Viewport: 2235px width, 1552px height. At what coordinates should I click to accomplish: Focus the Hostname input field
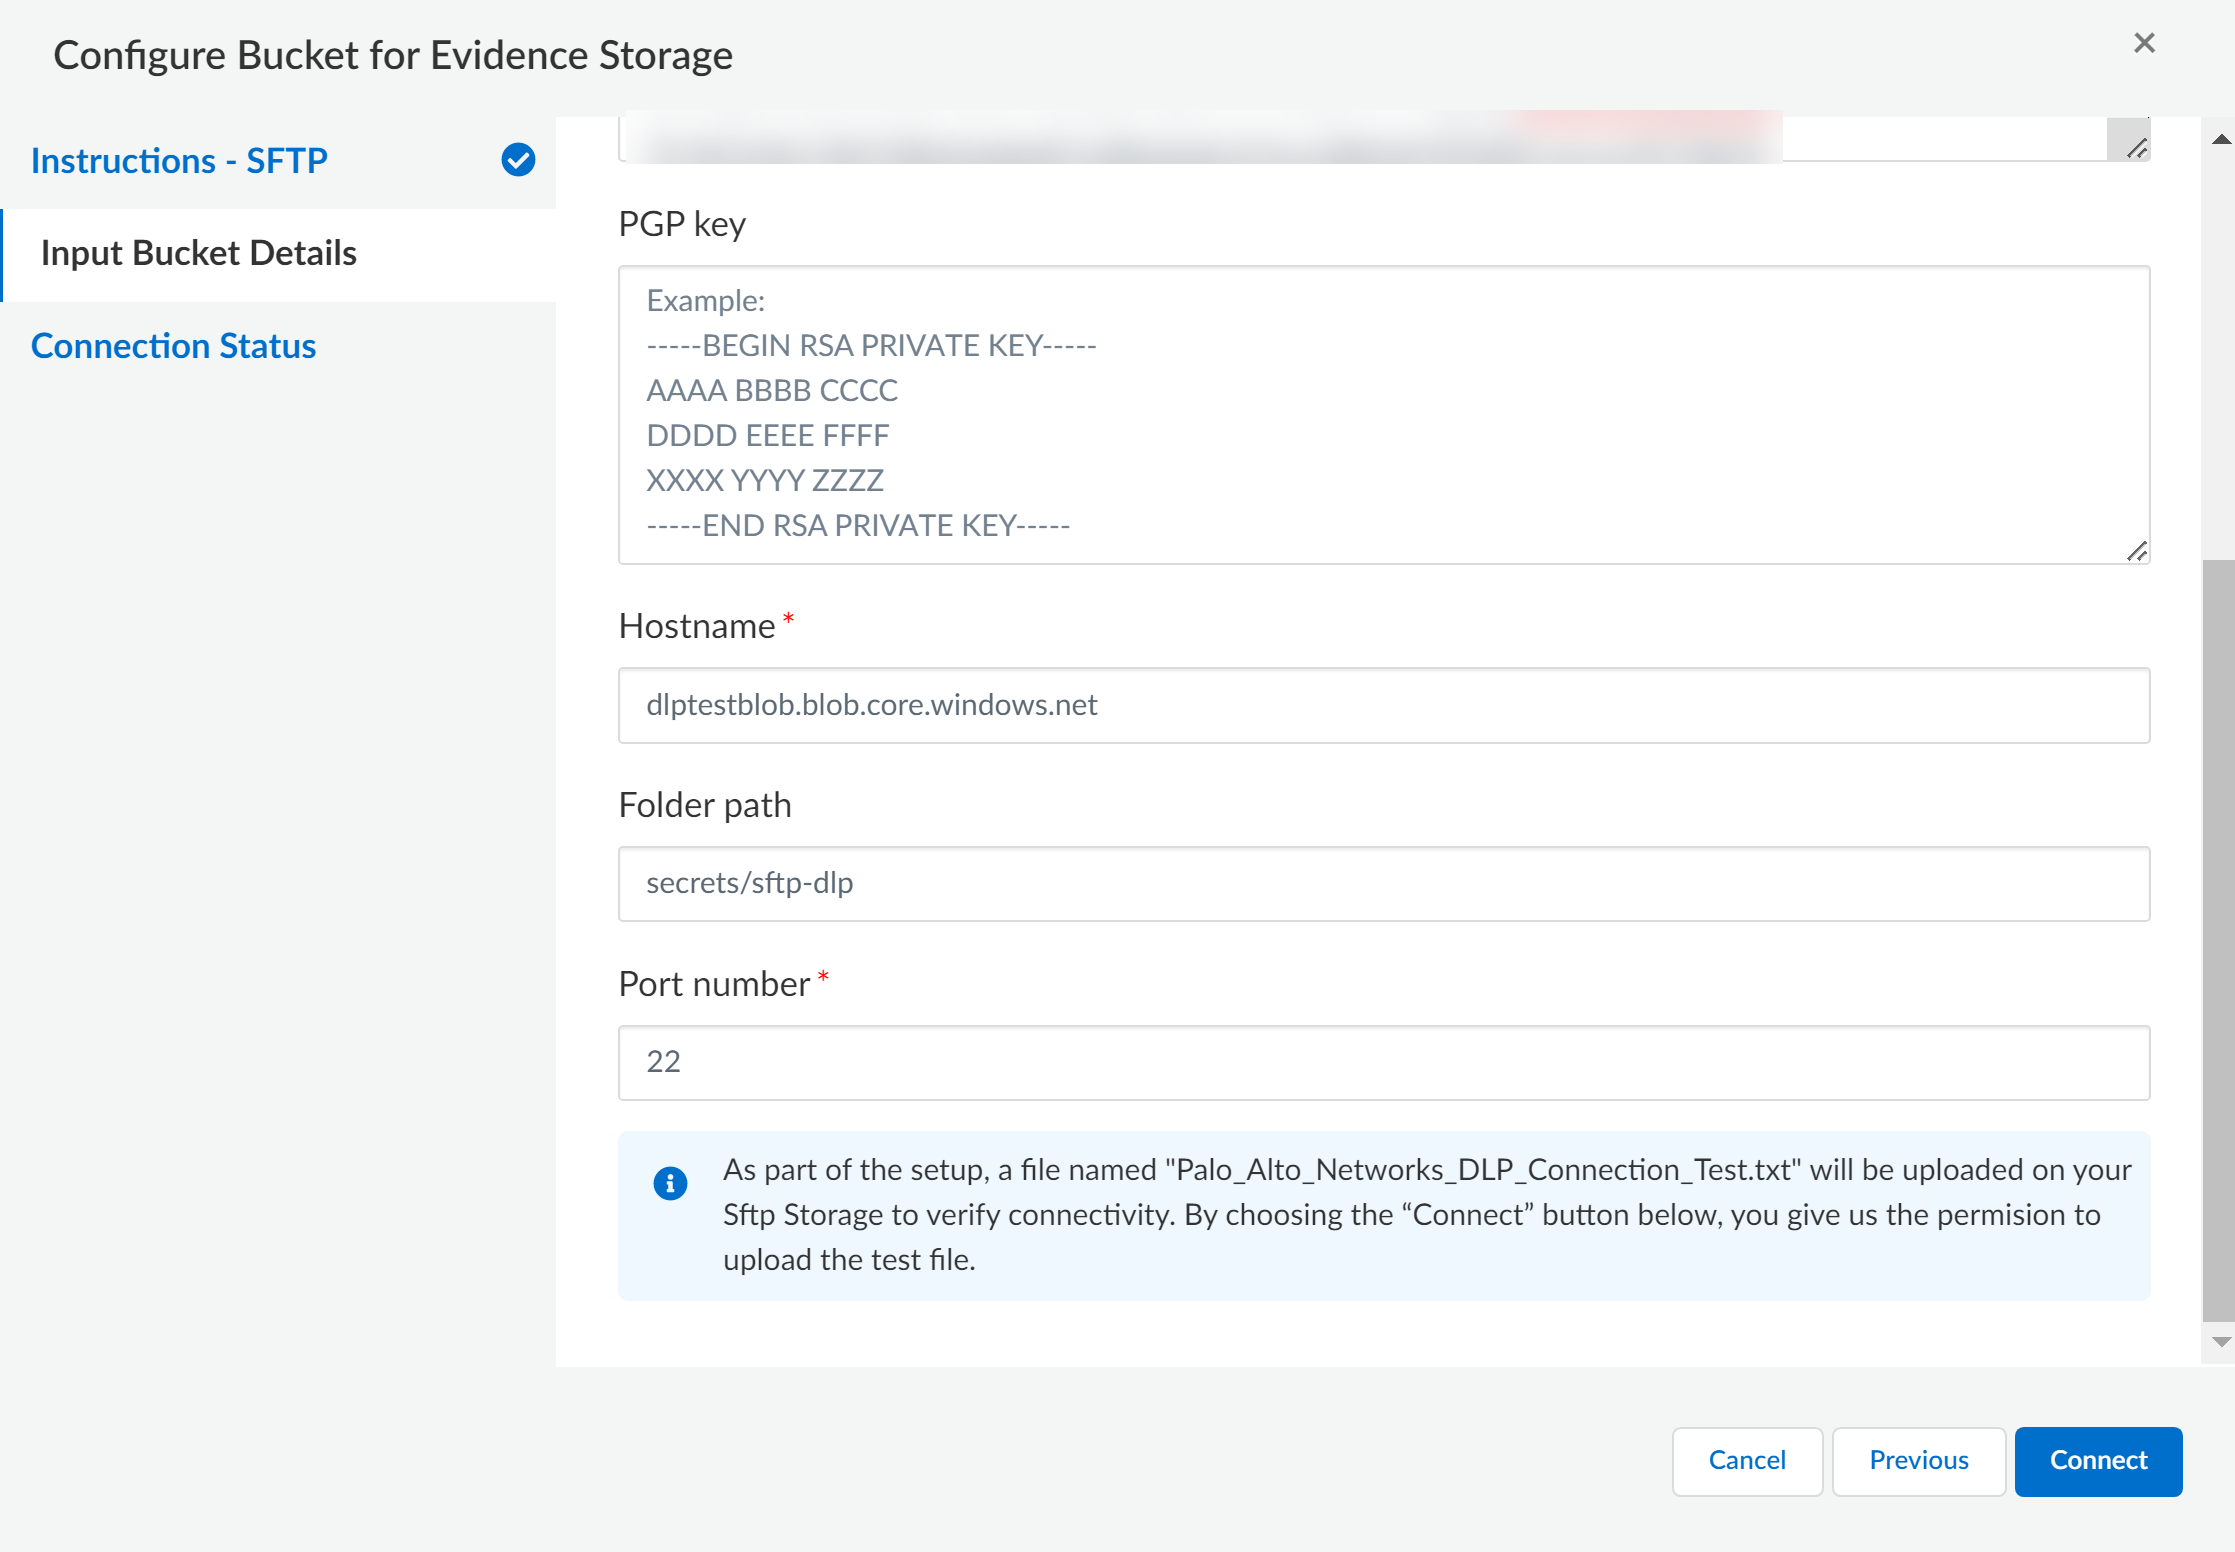pyautogui.click(x=1383, y=705)
